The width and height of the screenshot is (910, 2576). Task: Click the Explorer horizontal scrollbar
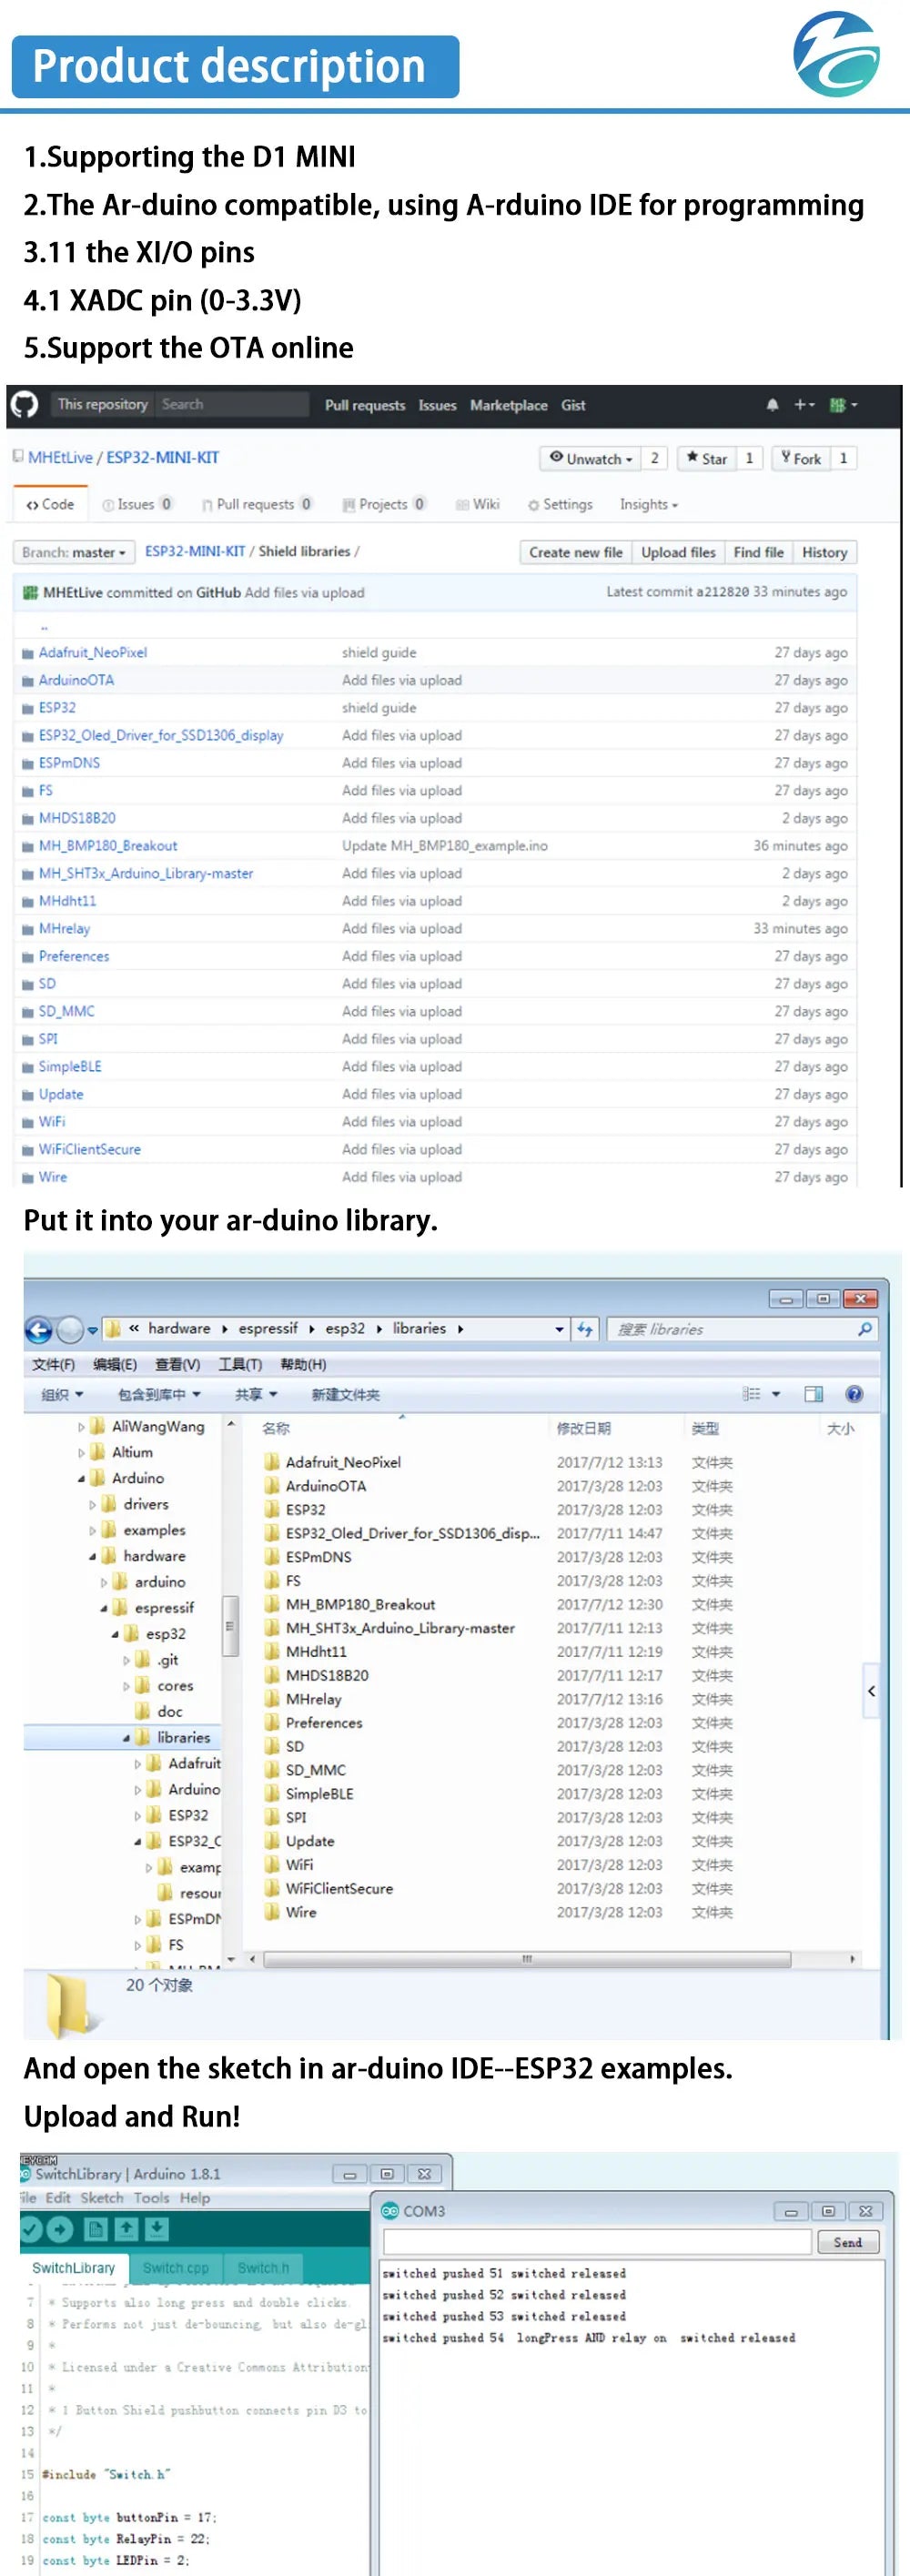pyautogui.click(x=527, y=1959)
